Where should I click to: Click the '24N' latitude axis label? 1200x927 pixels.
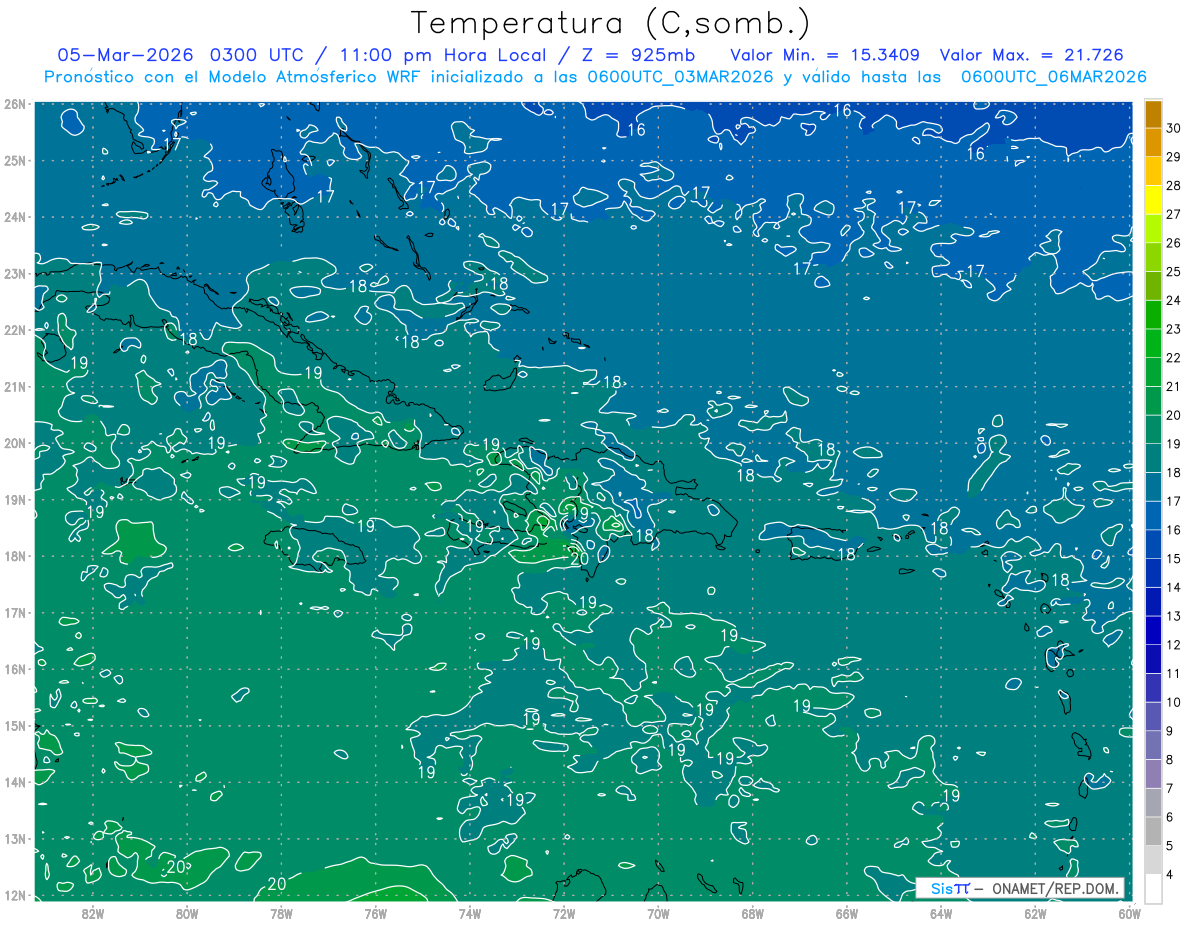(x=14, y=216)
